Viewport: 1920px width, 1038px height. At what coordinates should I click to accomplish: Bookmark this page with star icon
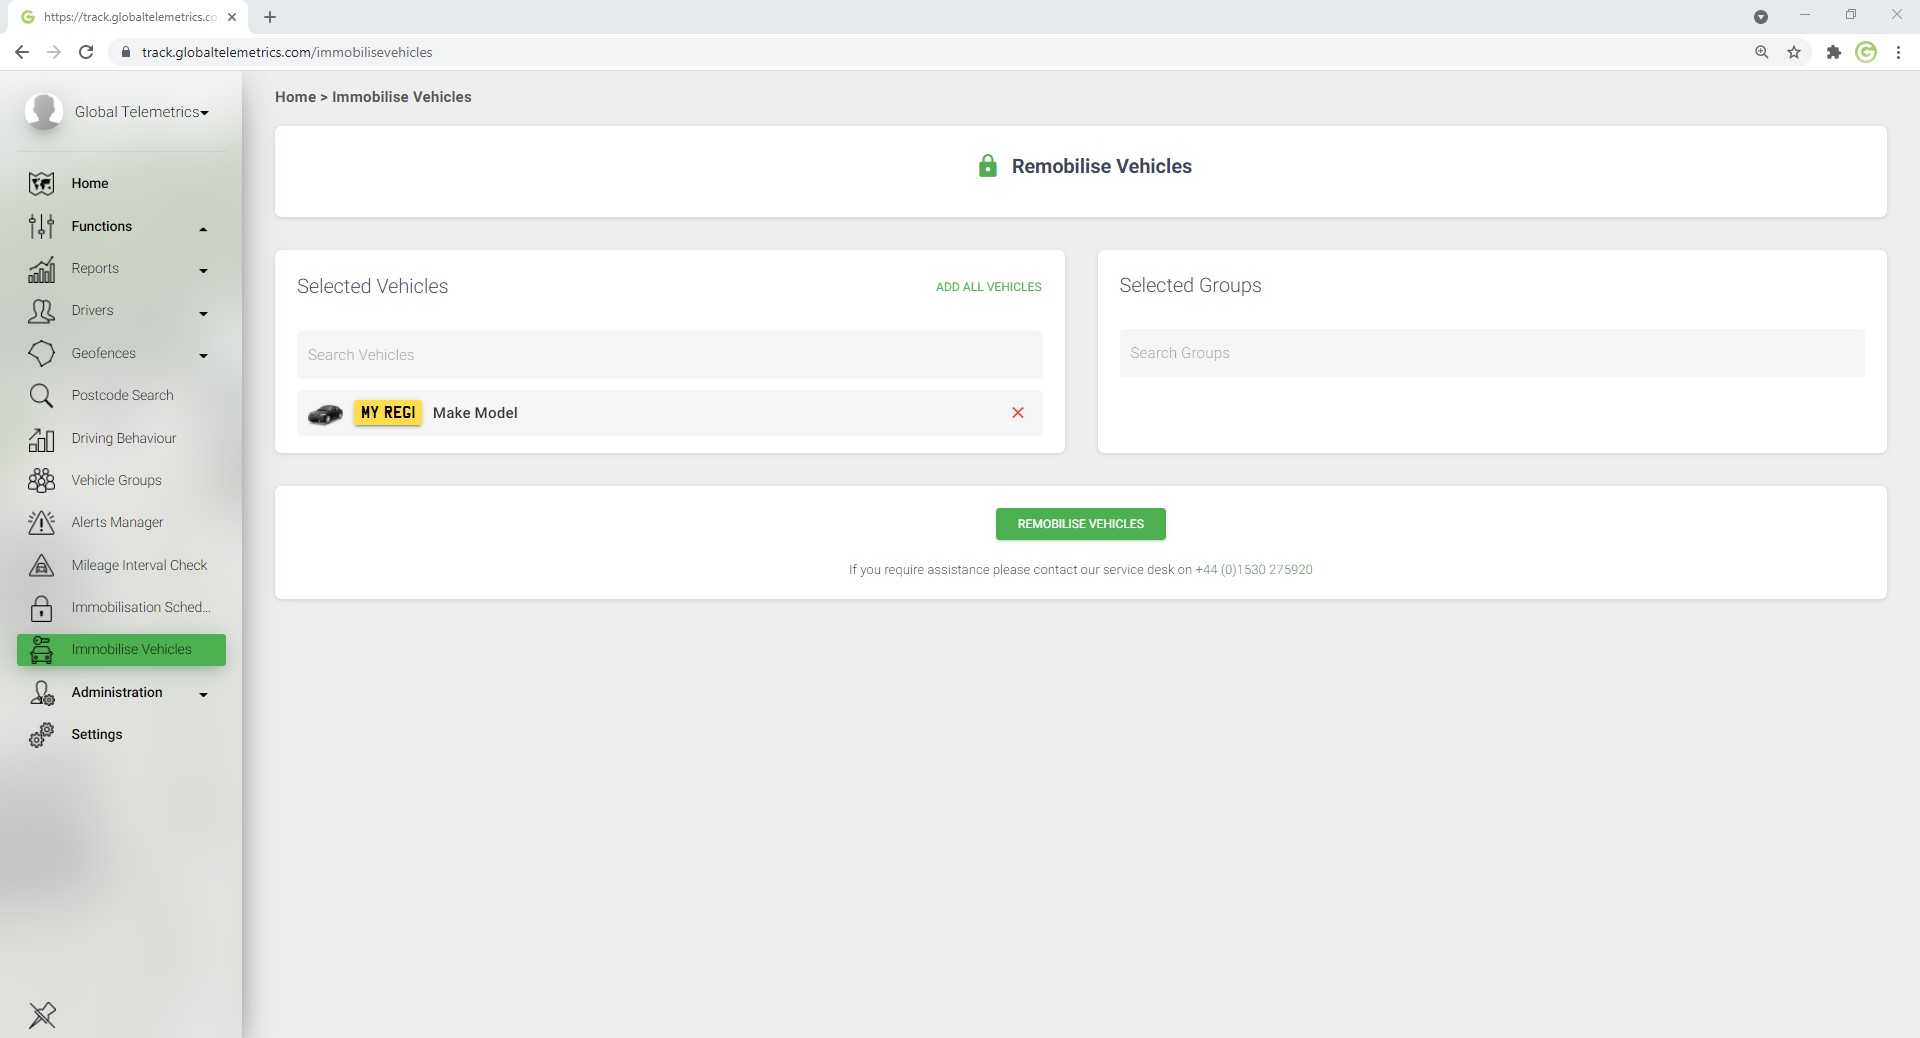pyautogui.click(x=1794, y=52)
